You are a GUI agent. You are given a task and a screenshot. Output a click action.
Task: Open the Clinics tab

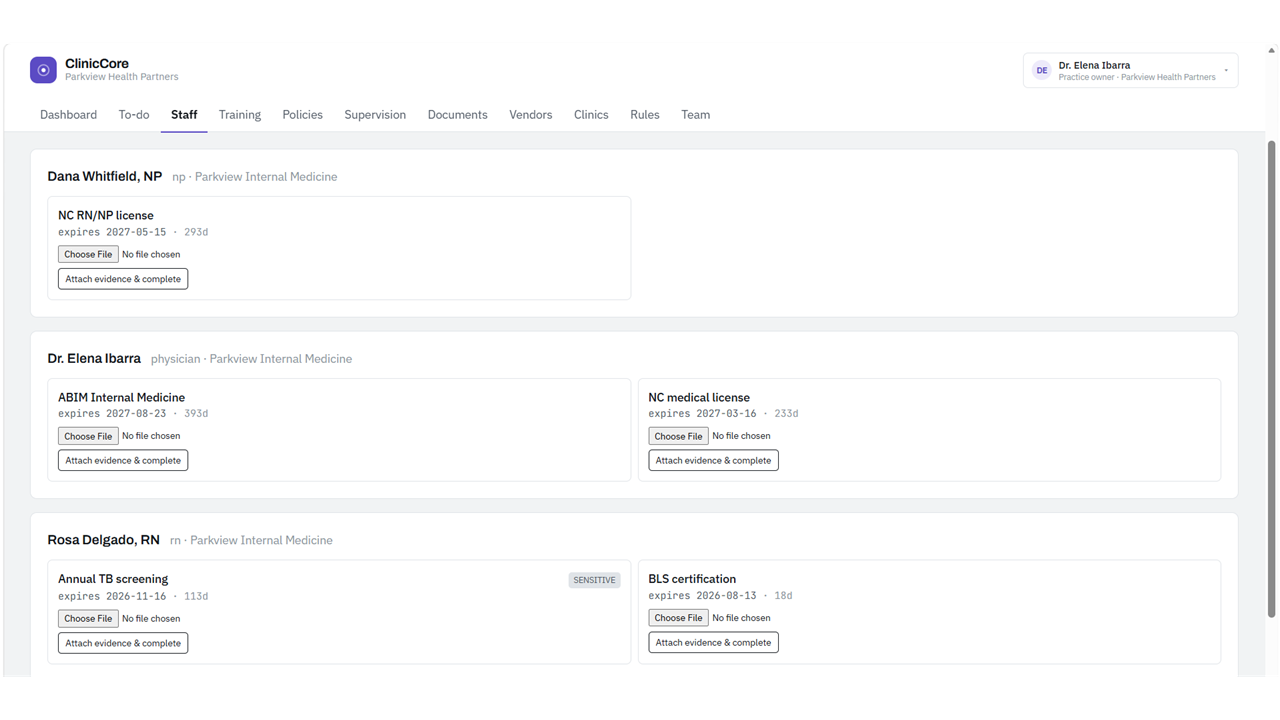click(591, 115)
